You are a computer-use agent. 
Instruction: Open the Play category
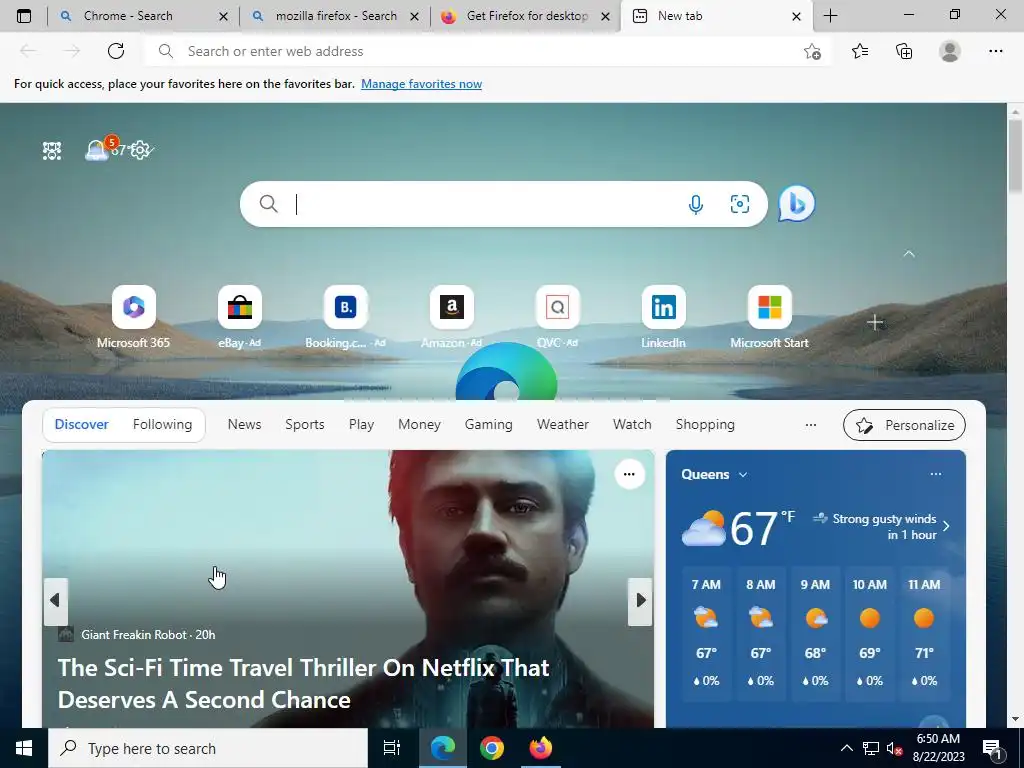pyautogui.click(x=361, y=424)
